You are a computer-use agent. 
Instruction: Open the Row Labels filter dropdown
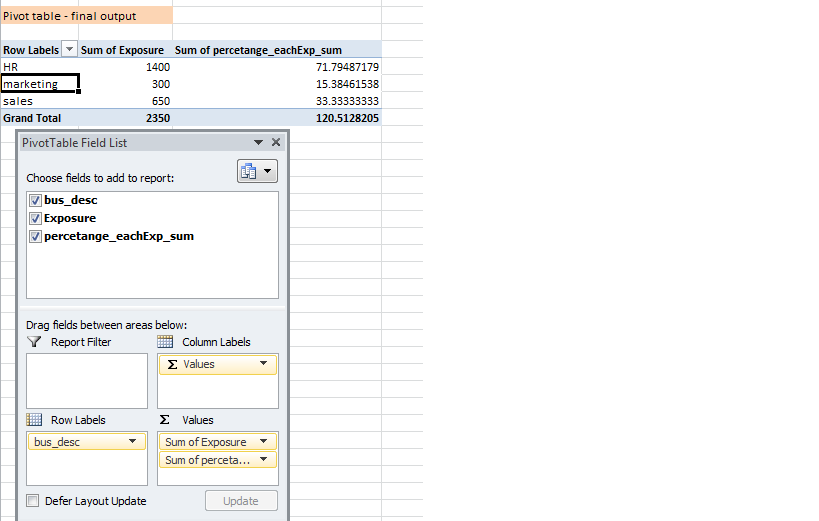(x=69, y=49)
